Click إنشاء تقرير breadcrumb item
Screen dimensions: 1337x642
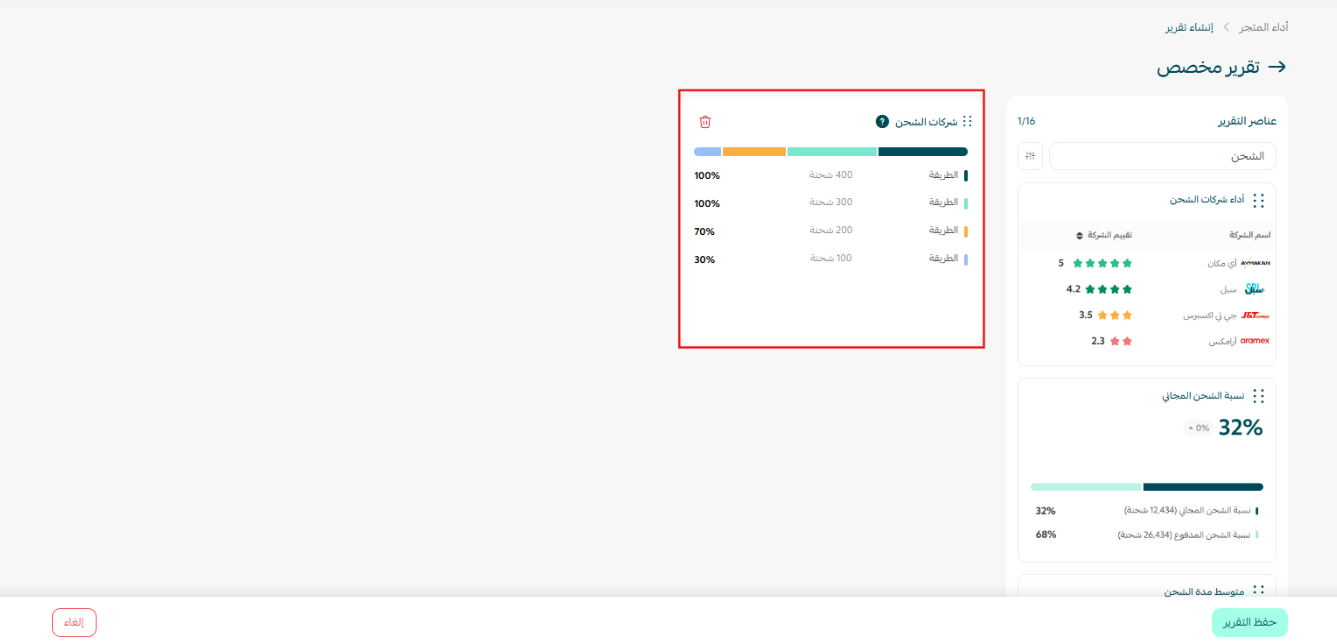click(x=1189, y=27)
